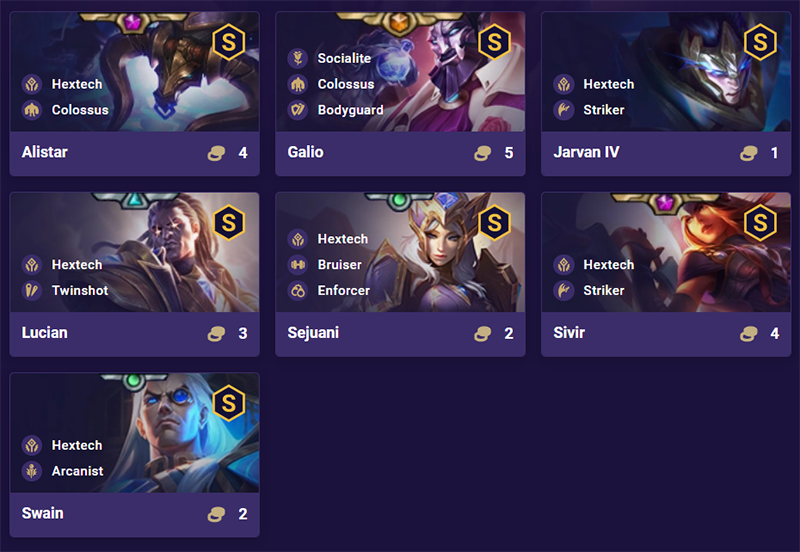Image resolution: width=800 pixels, height=552 pixels.
Task: Click the gold coin cost icon for Galio
Action: click(x=483, y=153)
